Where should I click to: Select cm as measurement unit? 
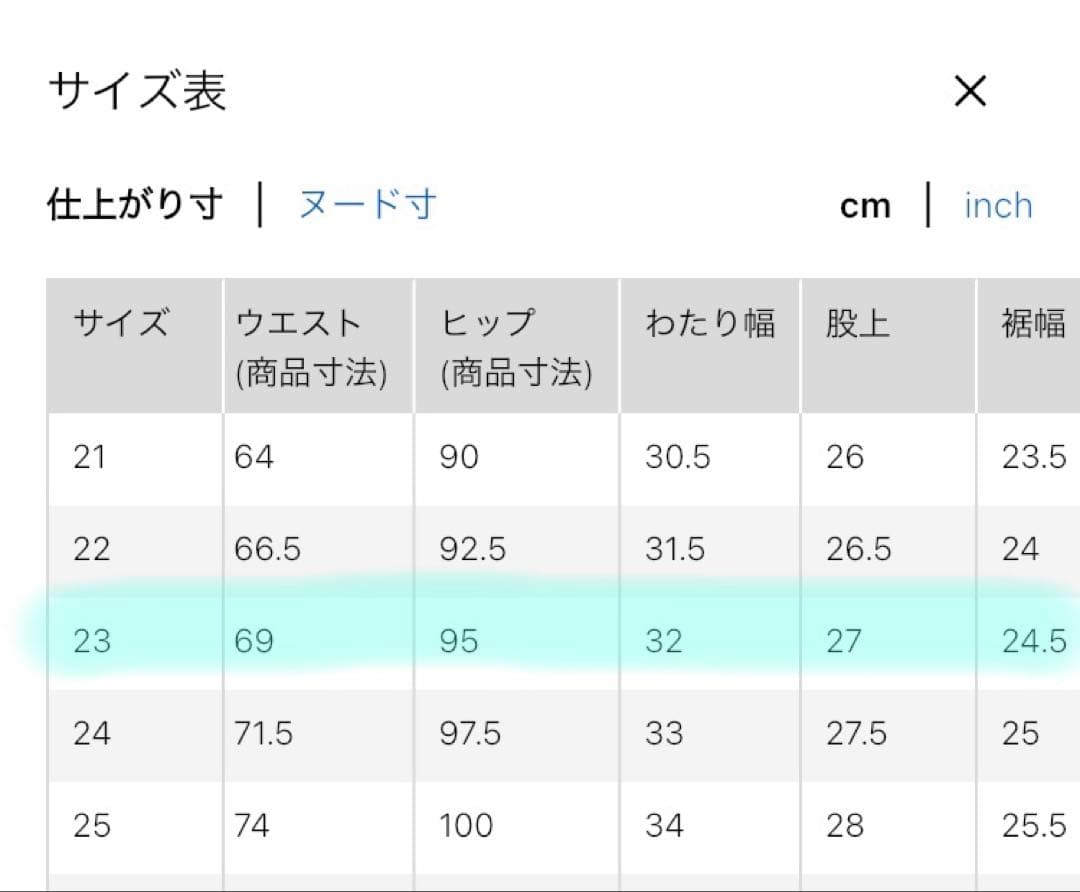[x=865, y=206]
